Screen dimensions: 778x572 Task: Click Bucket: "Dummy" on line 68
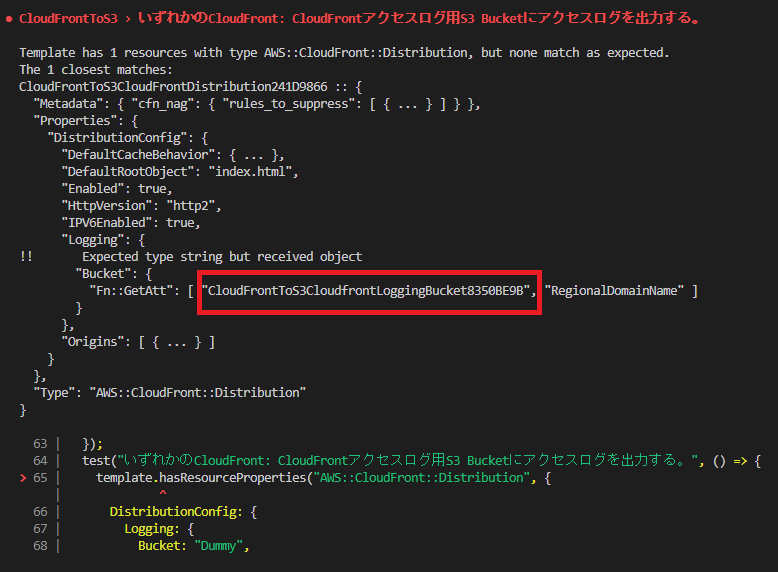[194, 546]
